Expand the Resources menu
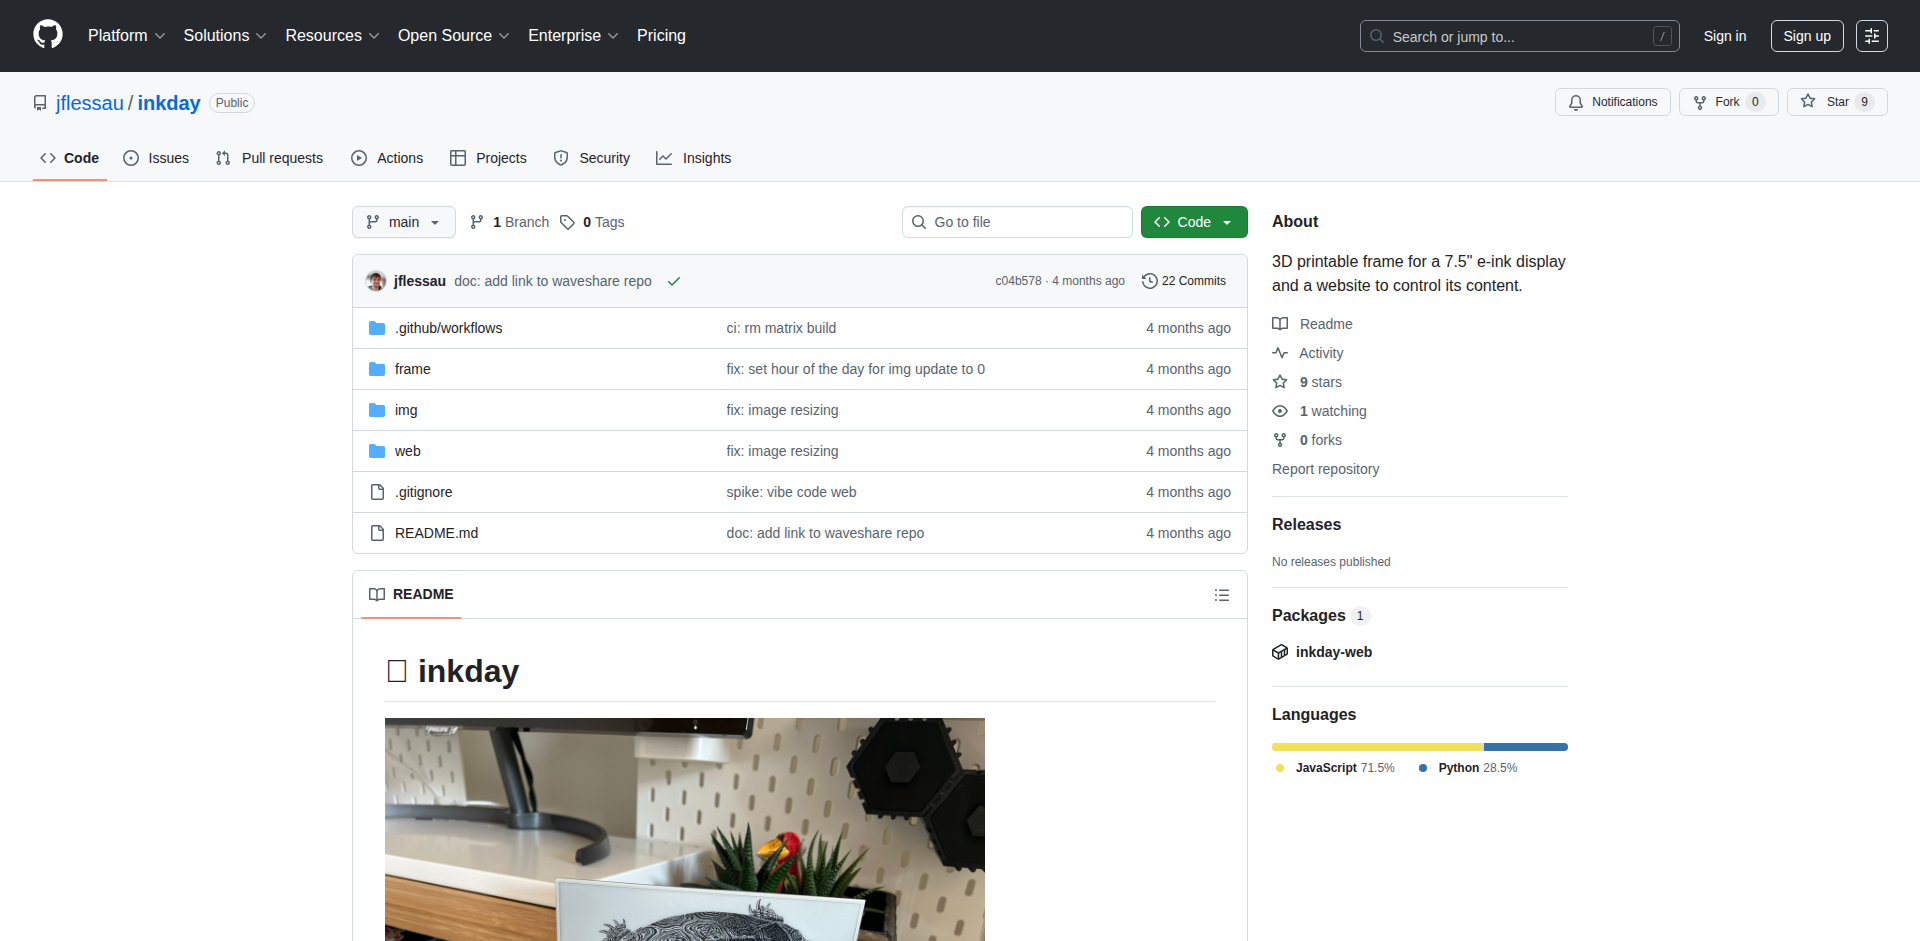The width and height of the screenshot is (1920, 941). coord(332,36)
